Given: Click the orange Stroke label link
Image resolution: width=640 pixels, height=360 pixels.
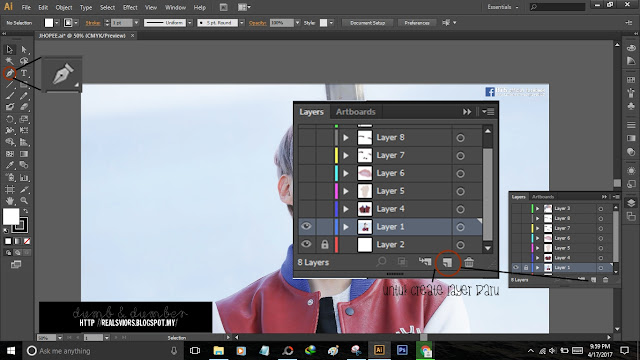Looking at the screenshot, I should coord(93,23).
